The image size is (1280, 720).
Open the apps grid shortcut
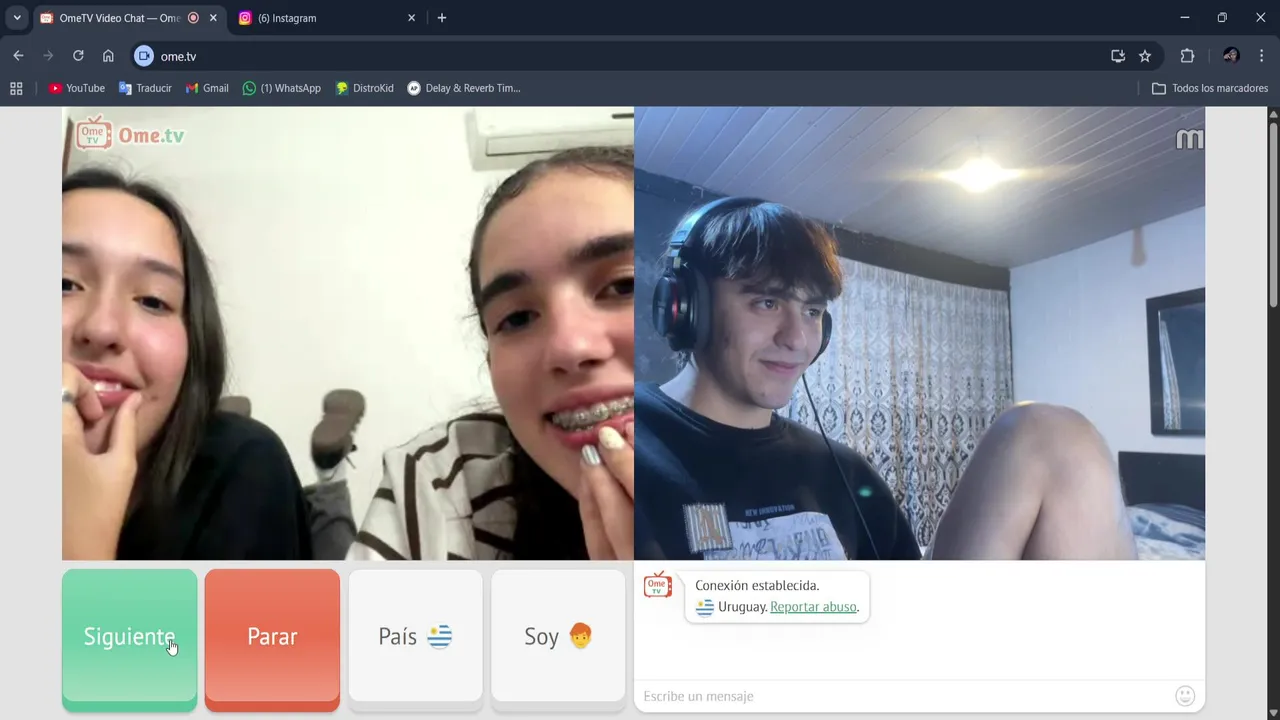tap(16, 88)
